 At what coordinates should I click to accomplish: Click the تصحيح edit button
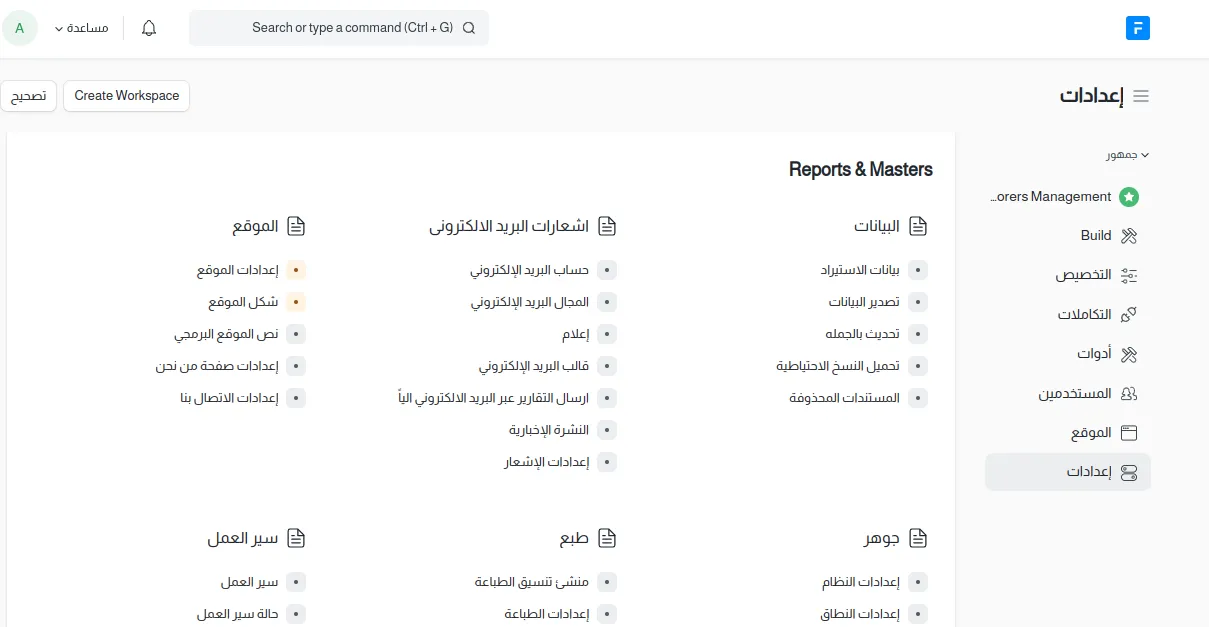(28, 96)
